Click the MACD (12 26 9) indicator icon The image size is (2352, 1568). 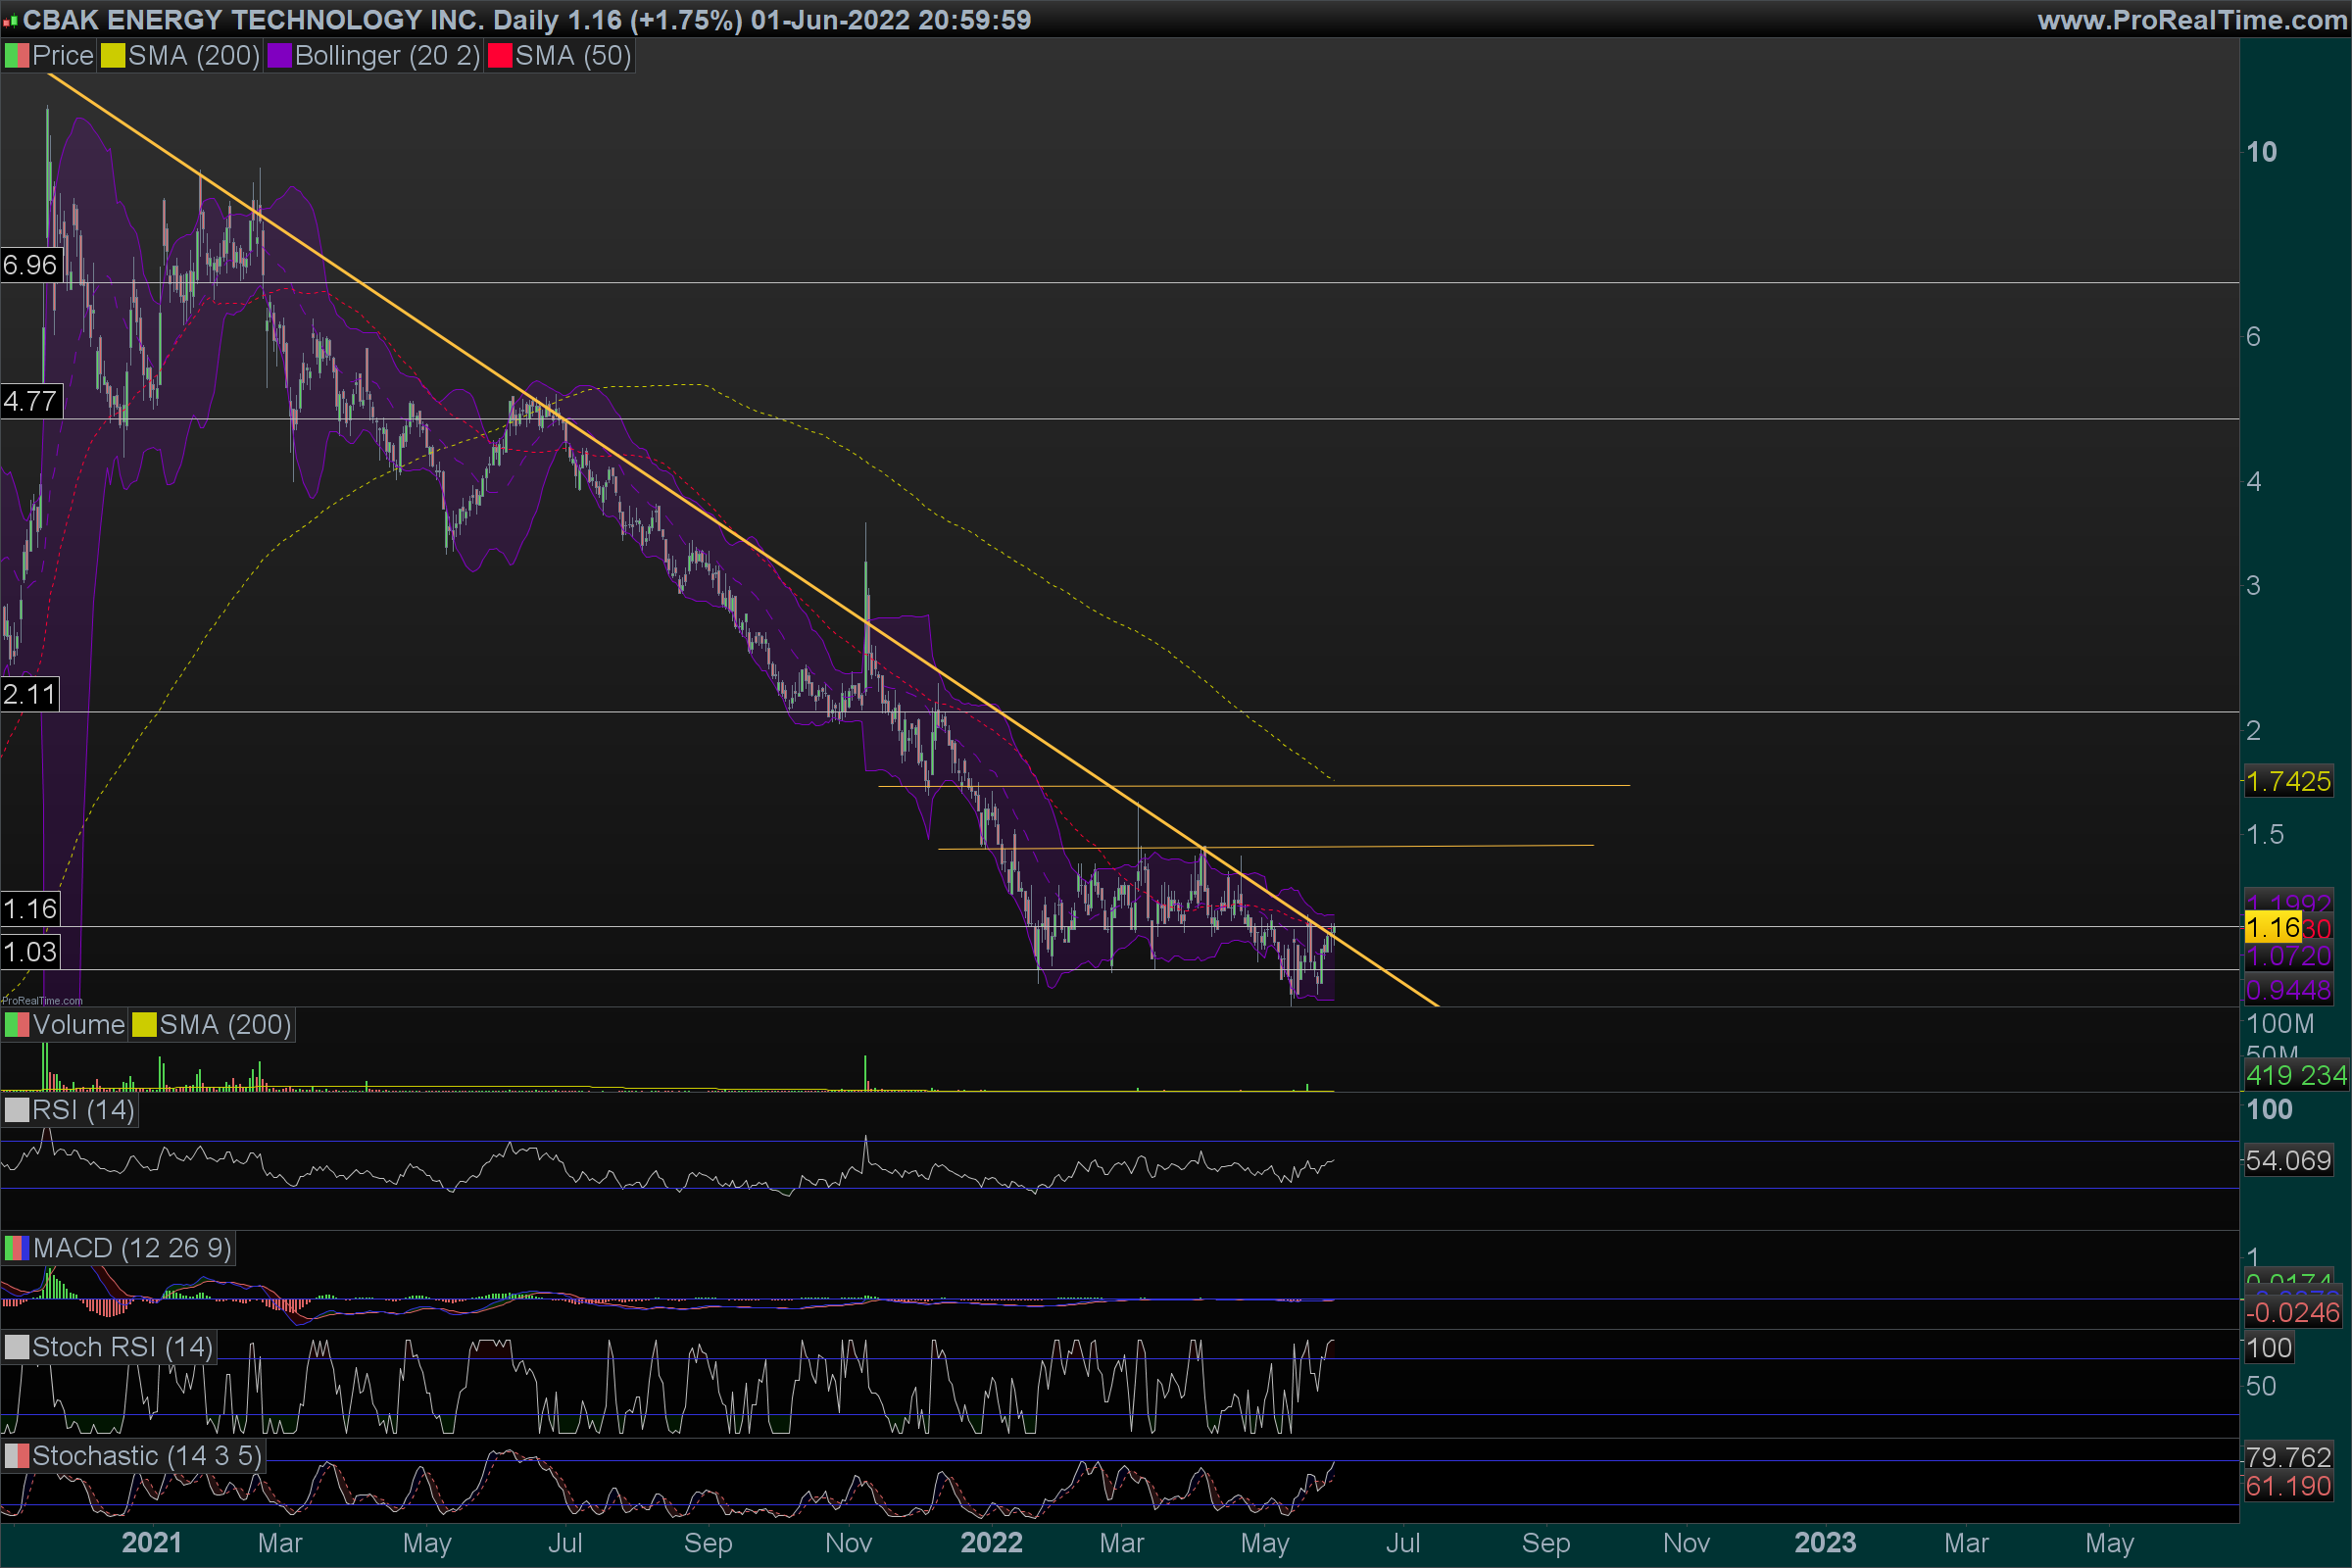[17, 1248]
